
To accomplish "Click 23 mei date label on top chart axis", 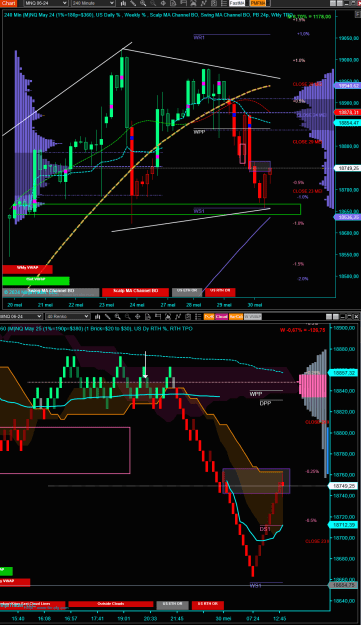I will [x=106, y=305].
